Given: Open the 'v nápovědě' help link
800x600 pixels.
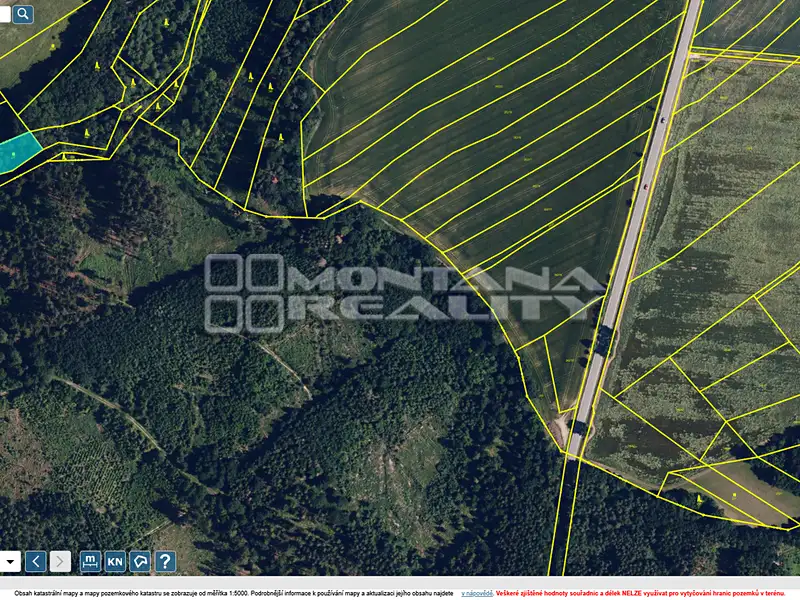Looking at the screenshot, I should pos(477,593).
